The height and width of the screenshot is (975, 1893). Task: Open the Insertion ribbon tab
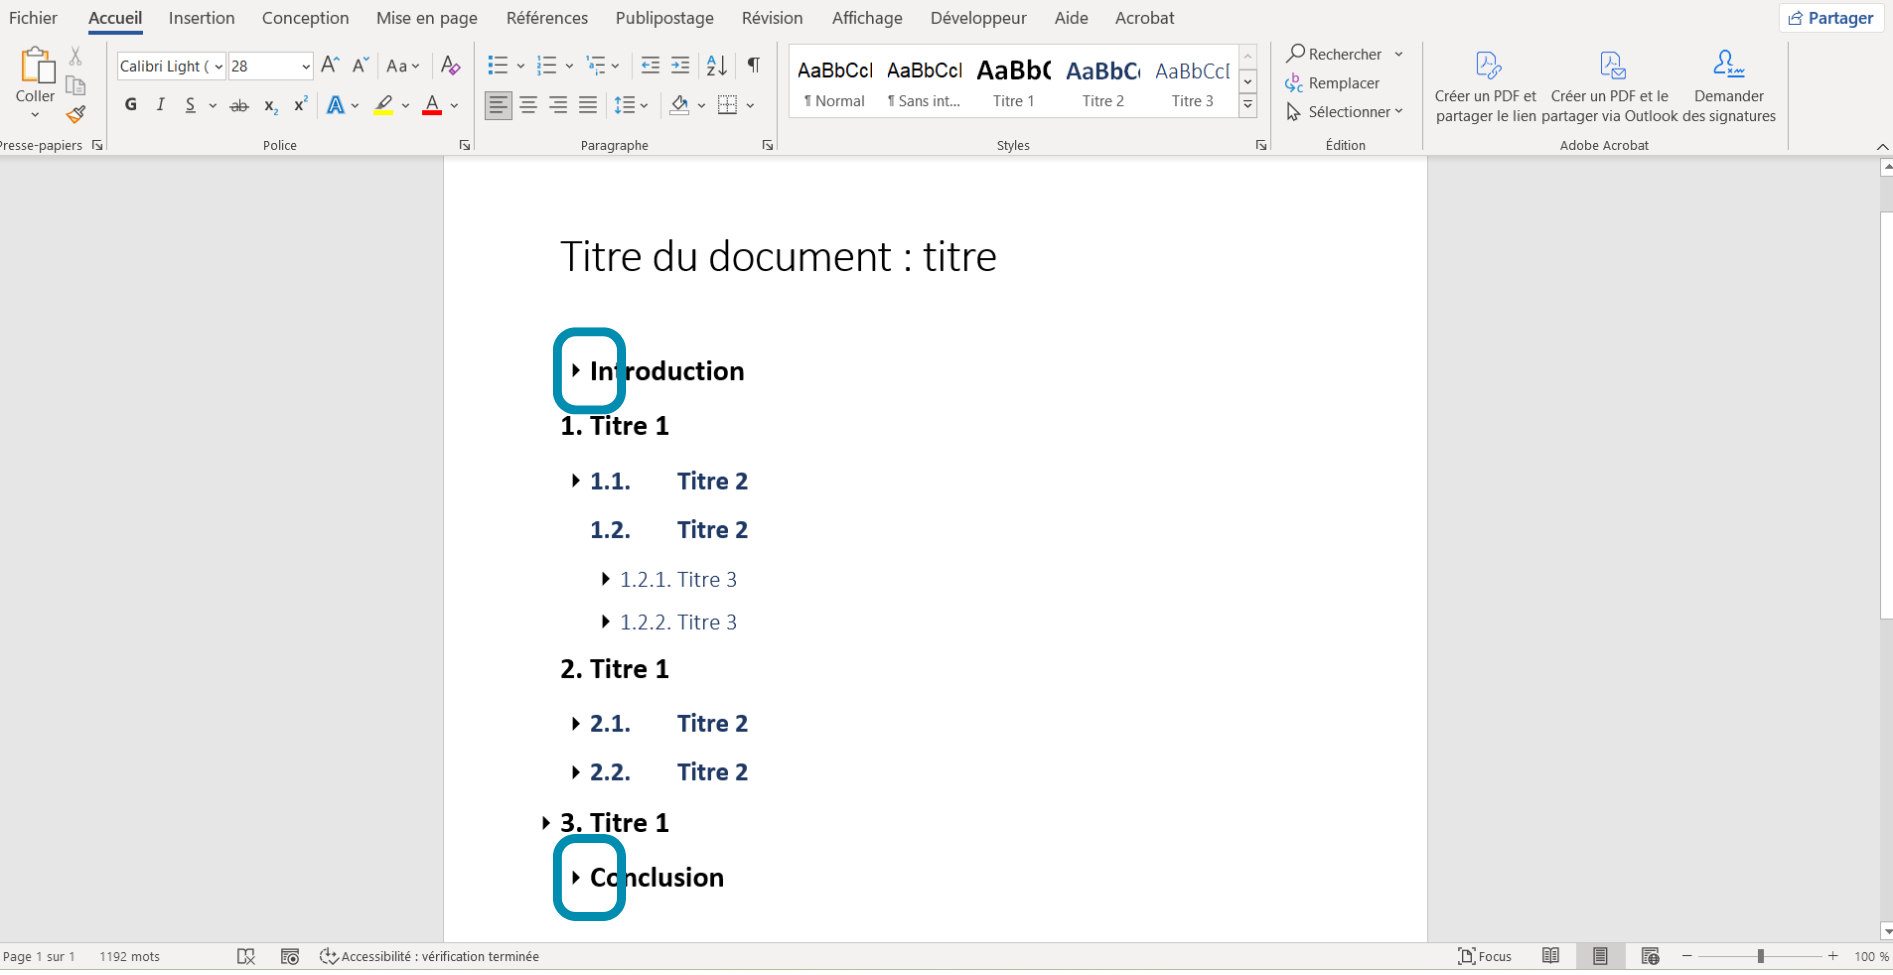pos(201,18)
